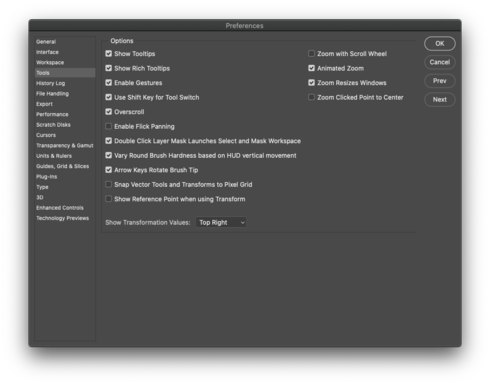The width and height of the screenshot is (490, 385).
Task: Open the Performance preferences section
Action: click(x=52, y=114)
